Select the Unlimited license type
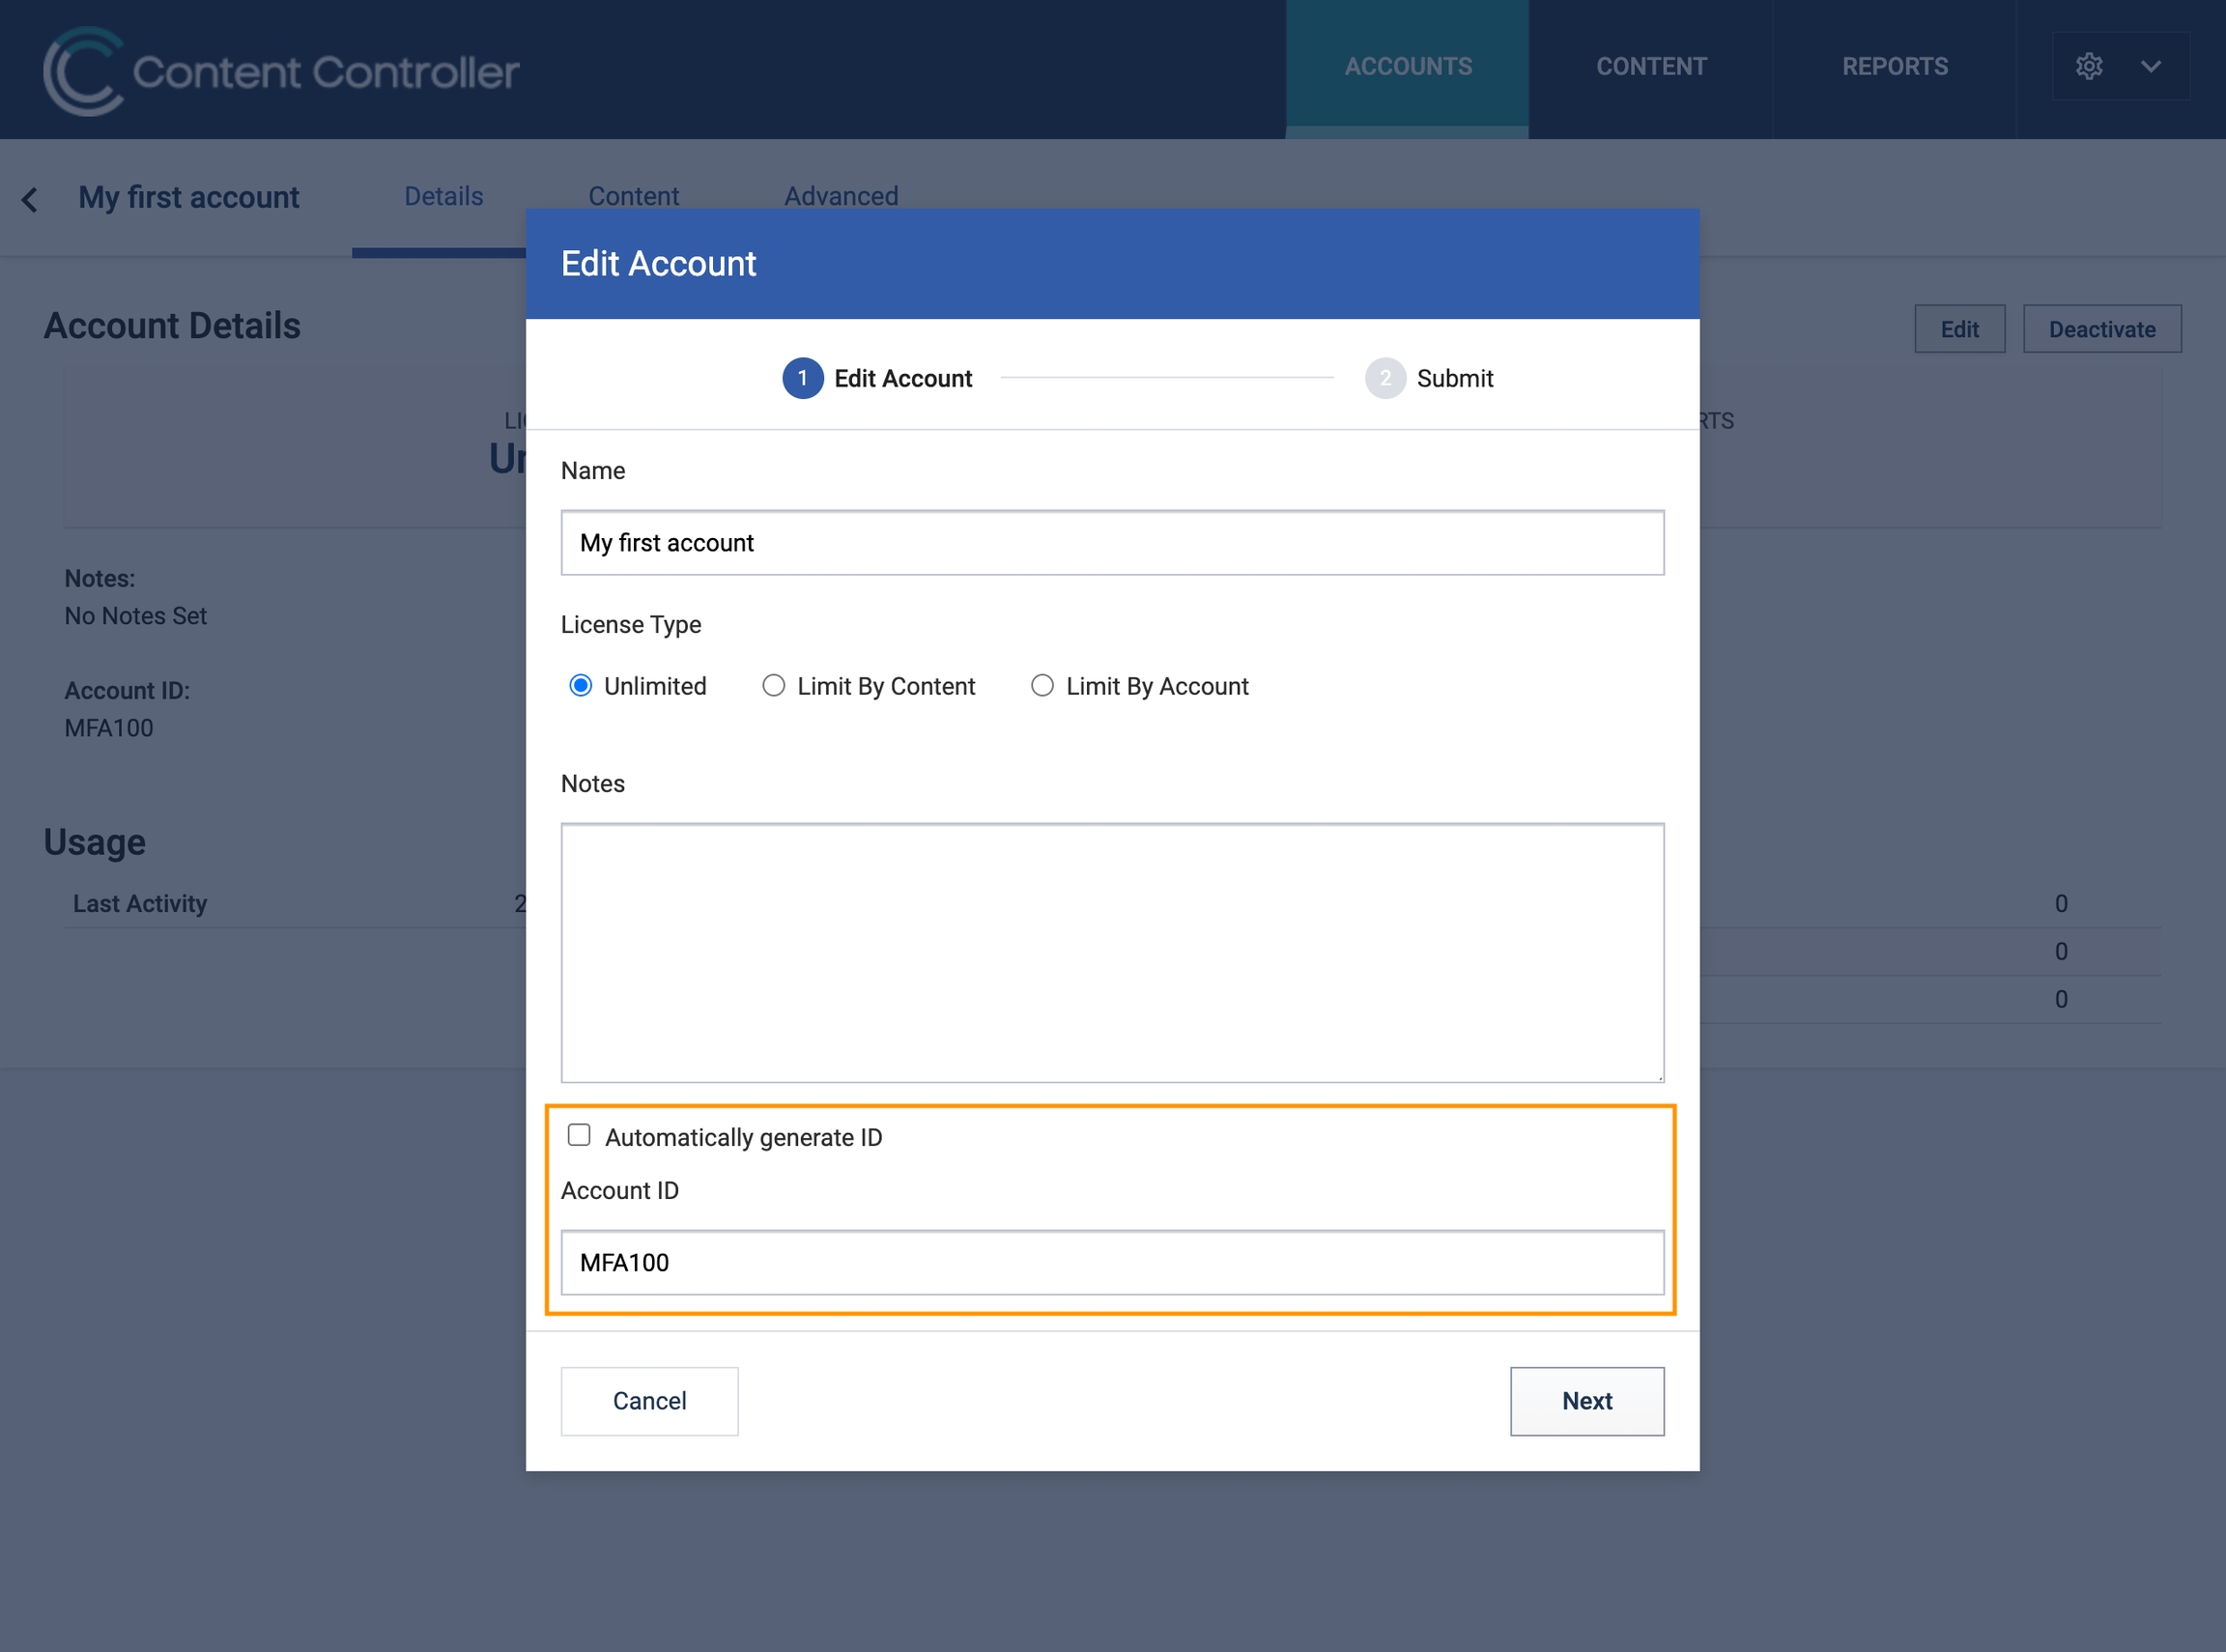2226x1652 pixels. point(580,686)
